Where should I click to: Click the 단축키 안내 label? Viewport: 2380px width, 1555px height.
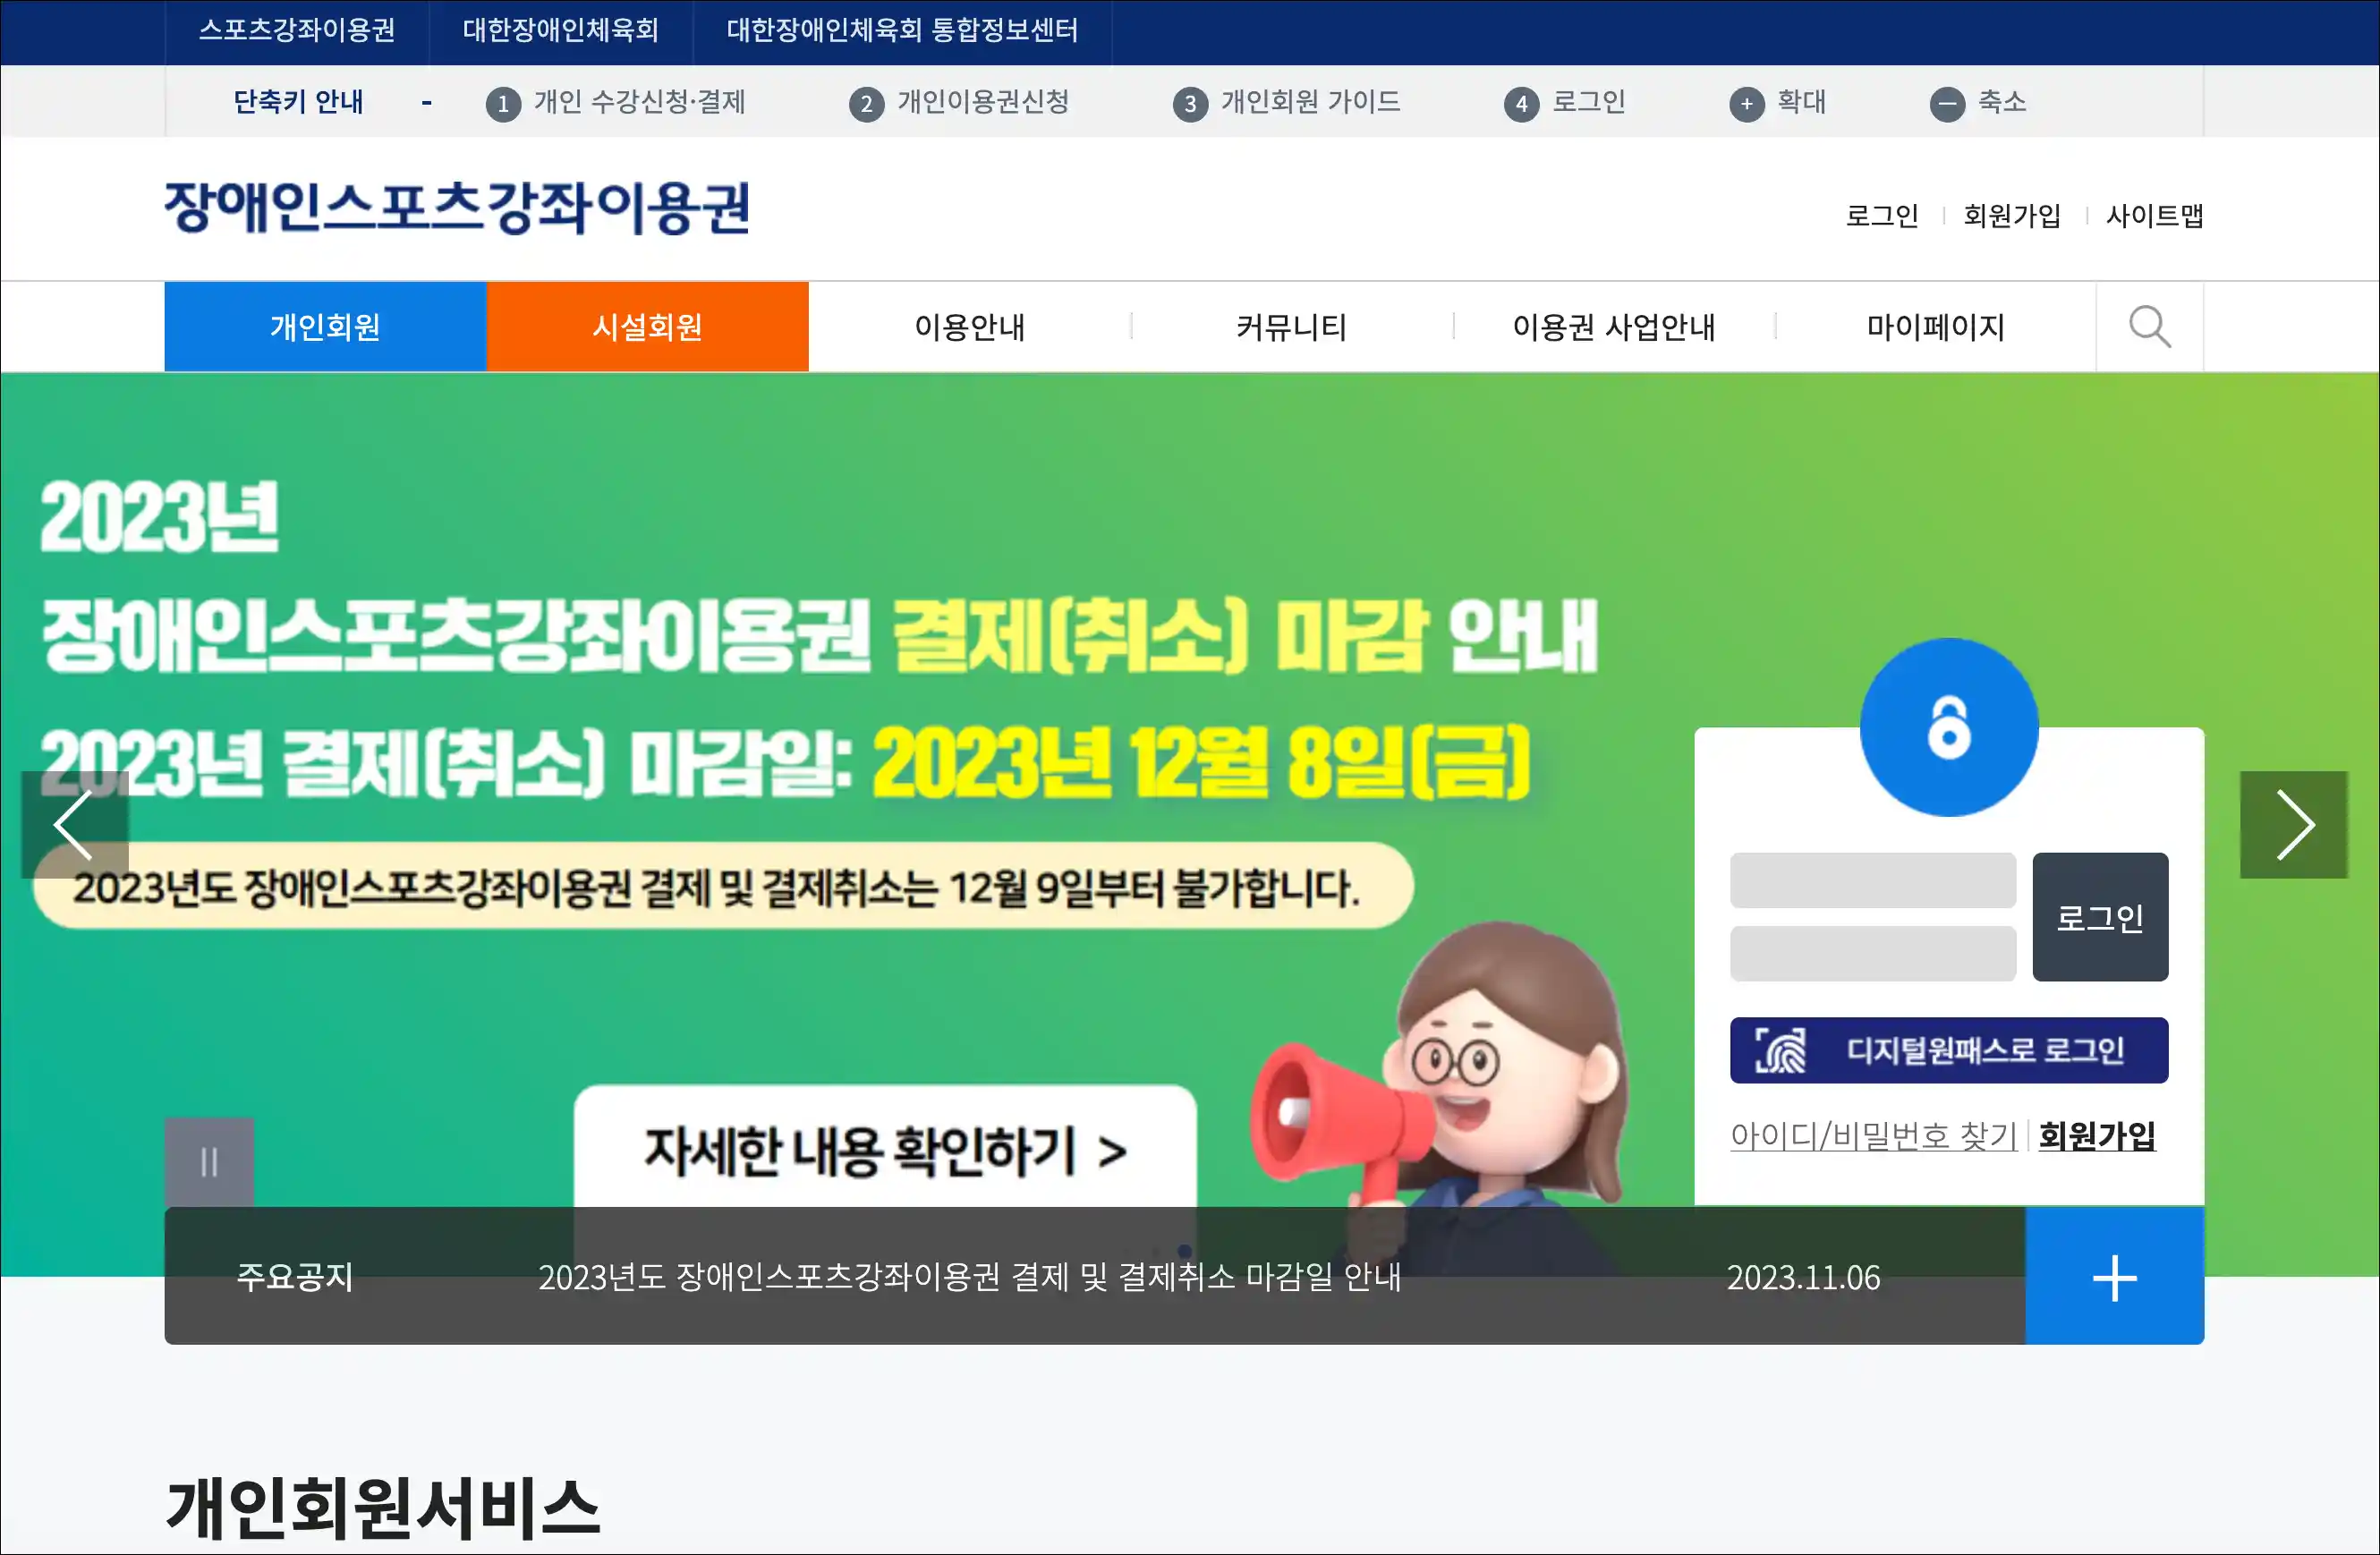coord(298,102)
